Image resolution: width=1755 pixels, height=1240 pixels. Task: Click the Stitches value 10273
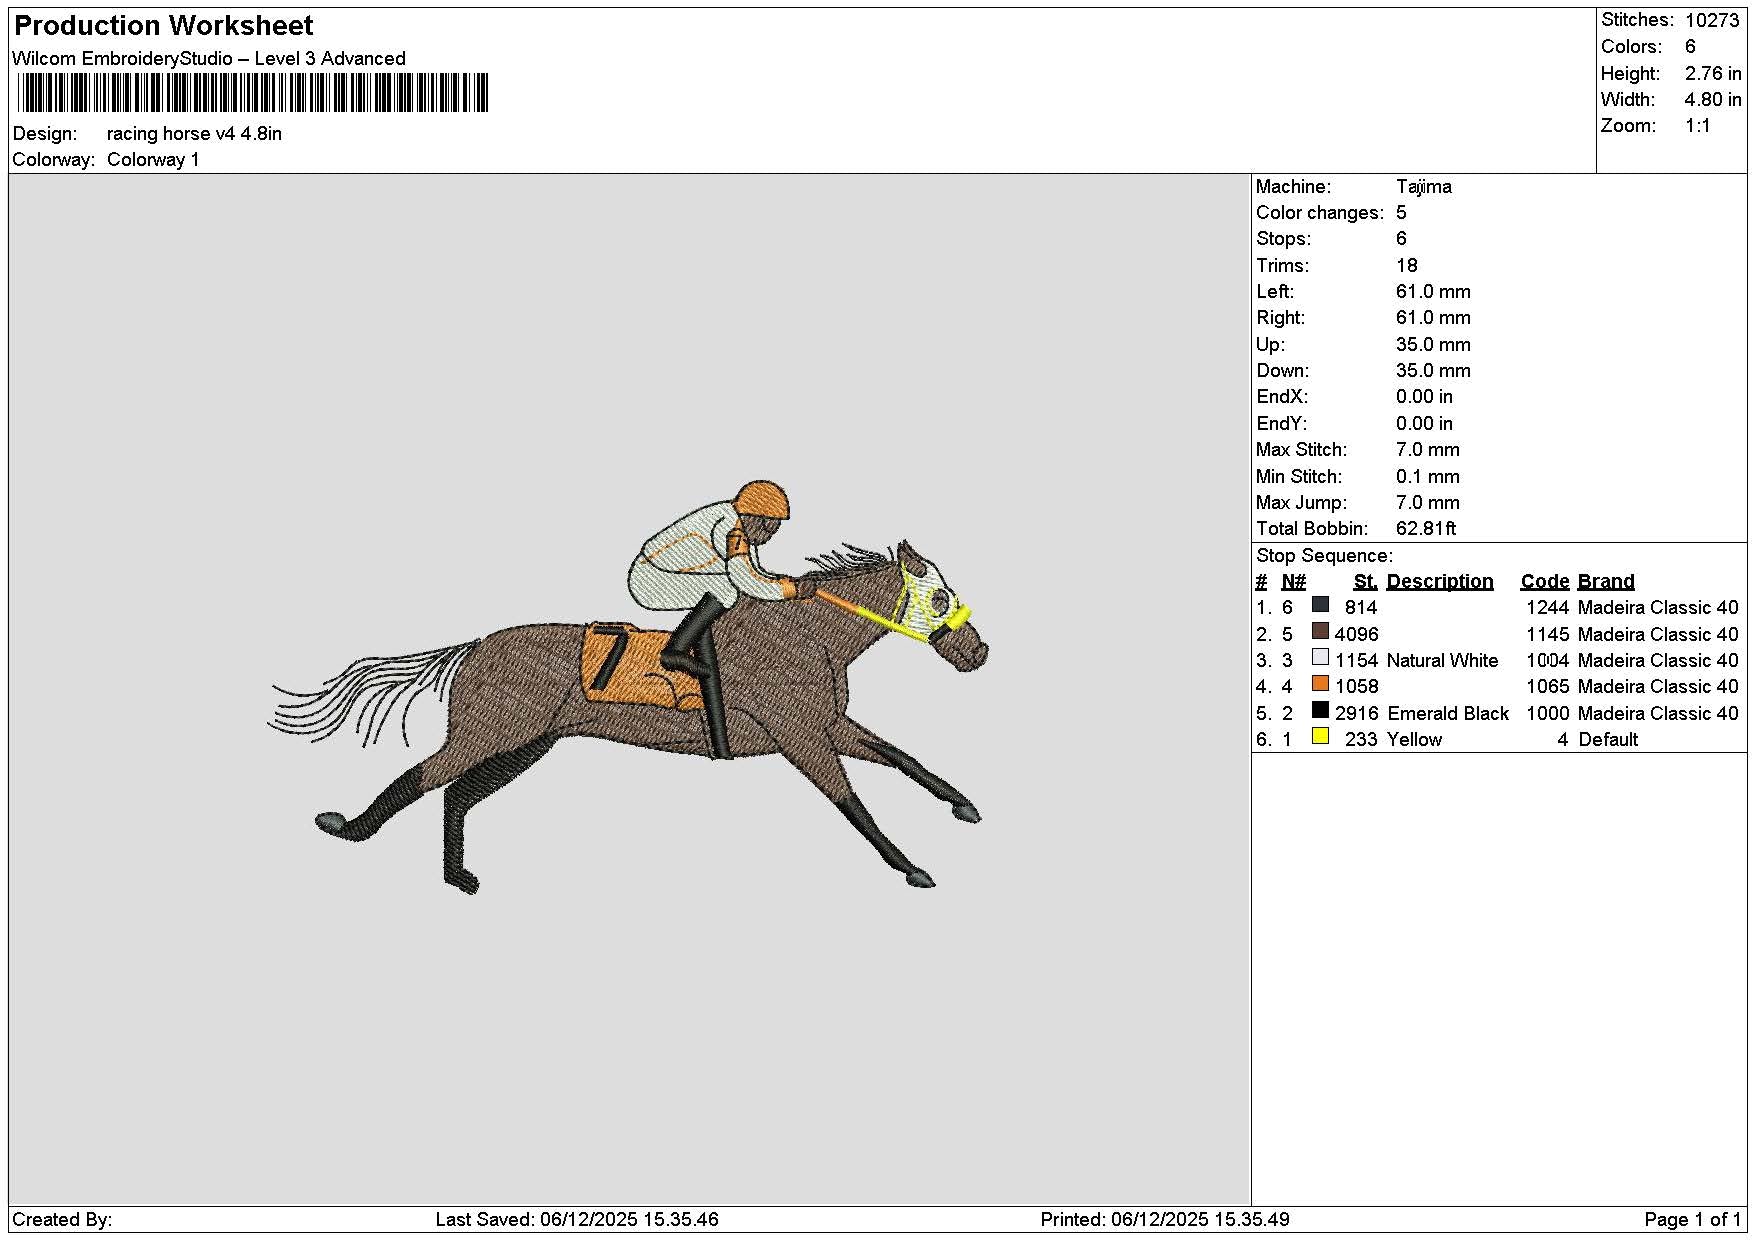[x=1712, y=20]
